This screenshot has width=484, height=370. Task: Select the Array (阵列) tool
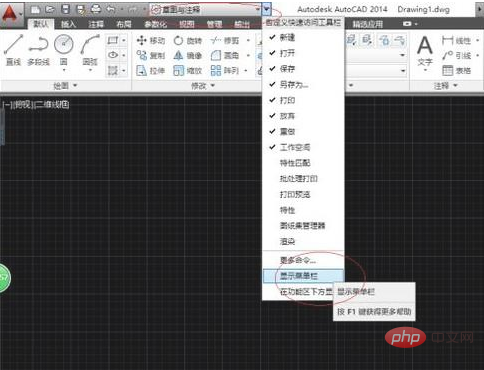225,70
